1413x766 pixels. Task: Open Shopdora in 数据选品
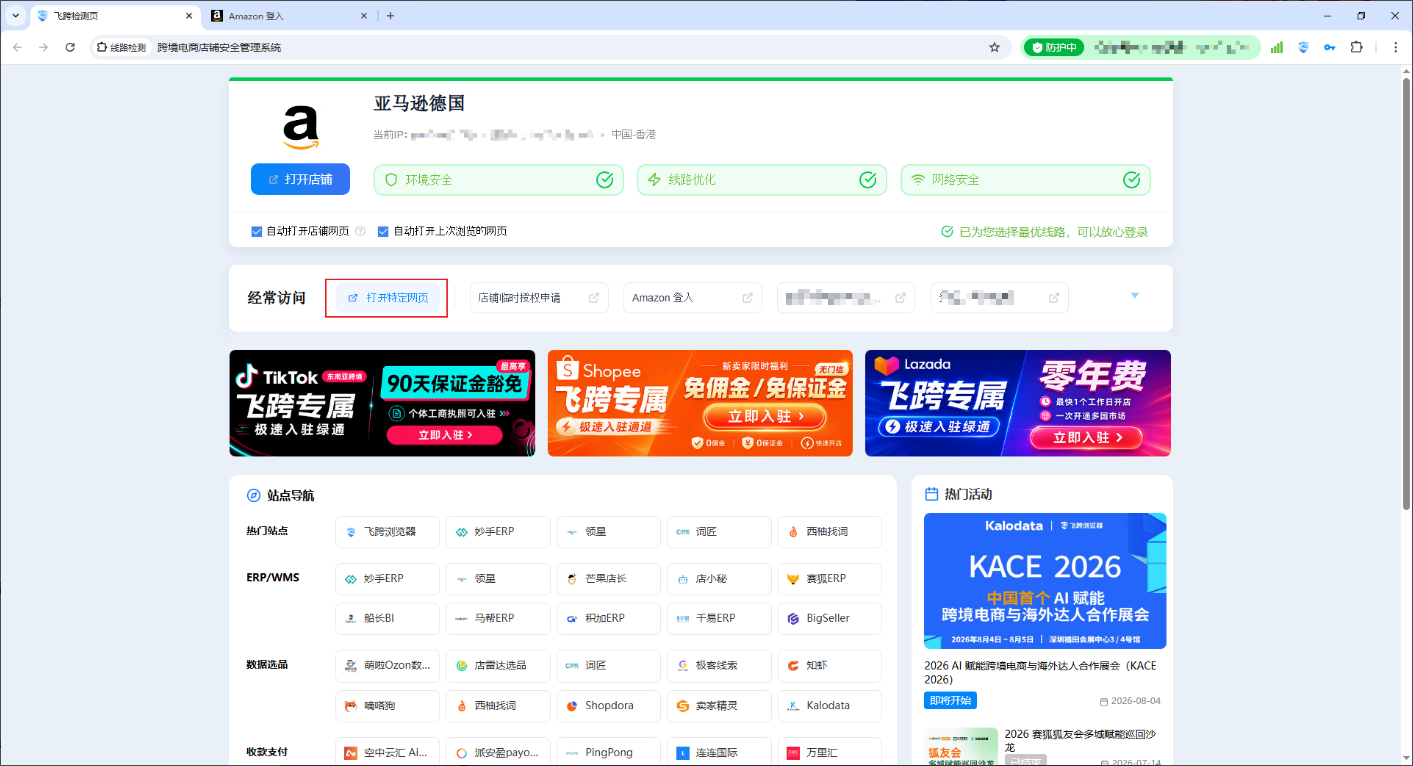click(x=609, y=705)
